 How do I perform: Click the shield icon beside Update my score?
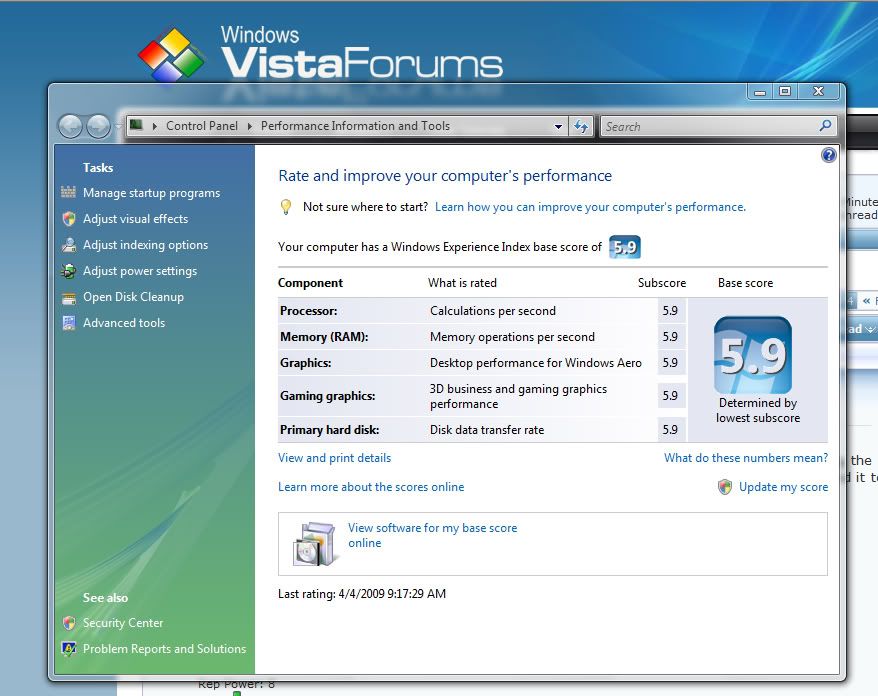(725, 487)
